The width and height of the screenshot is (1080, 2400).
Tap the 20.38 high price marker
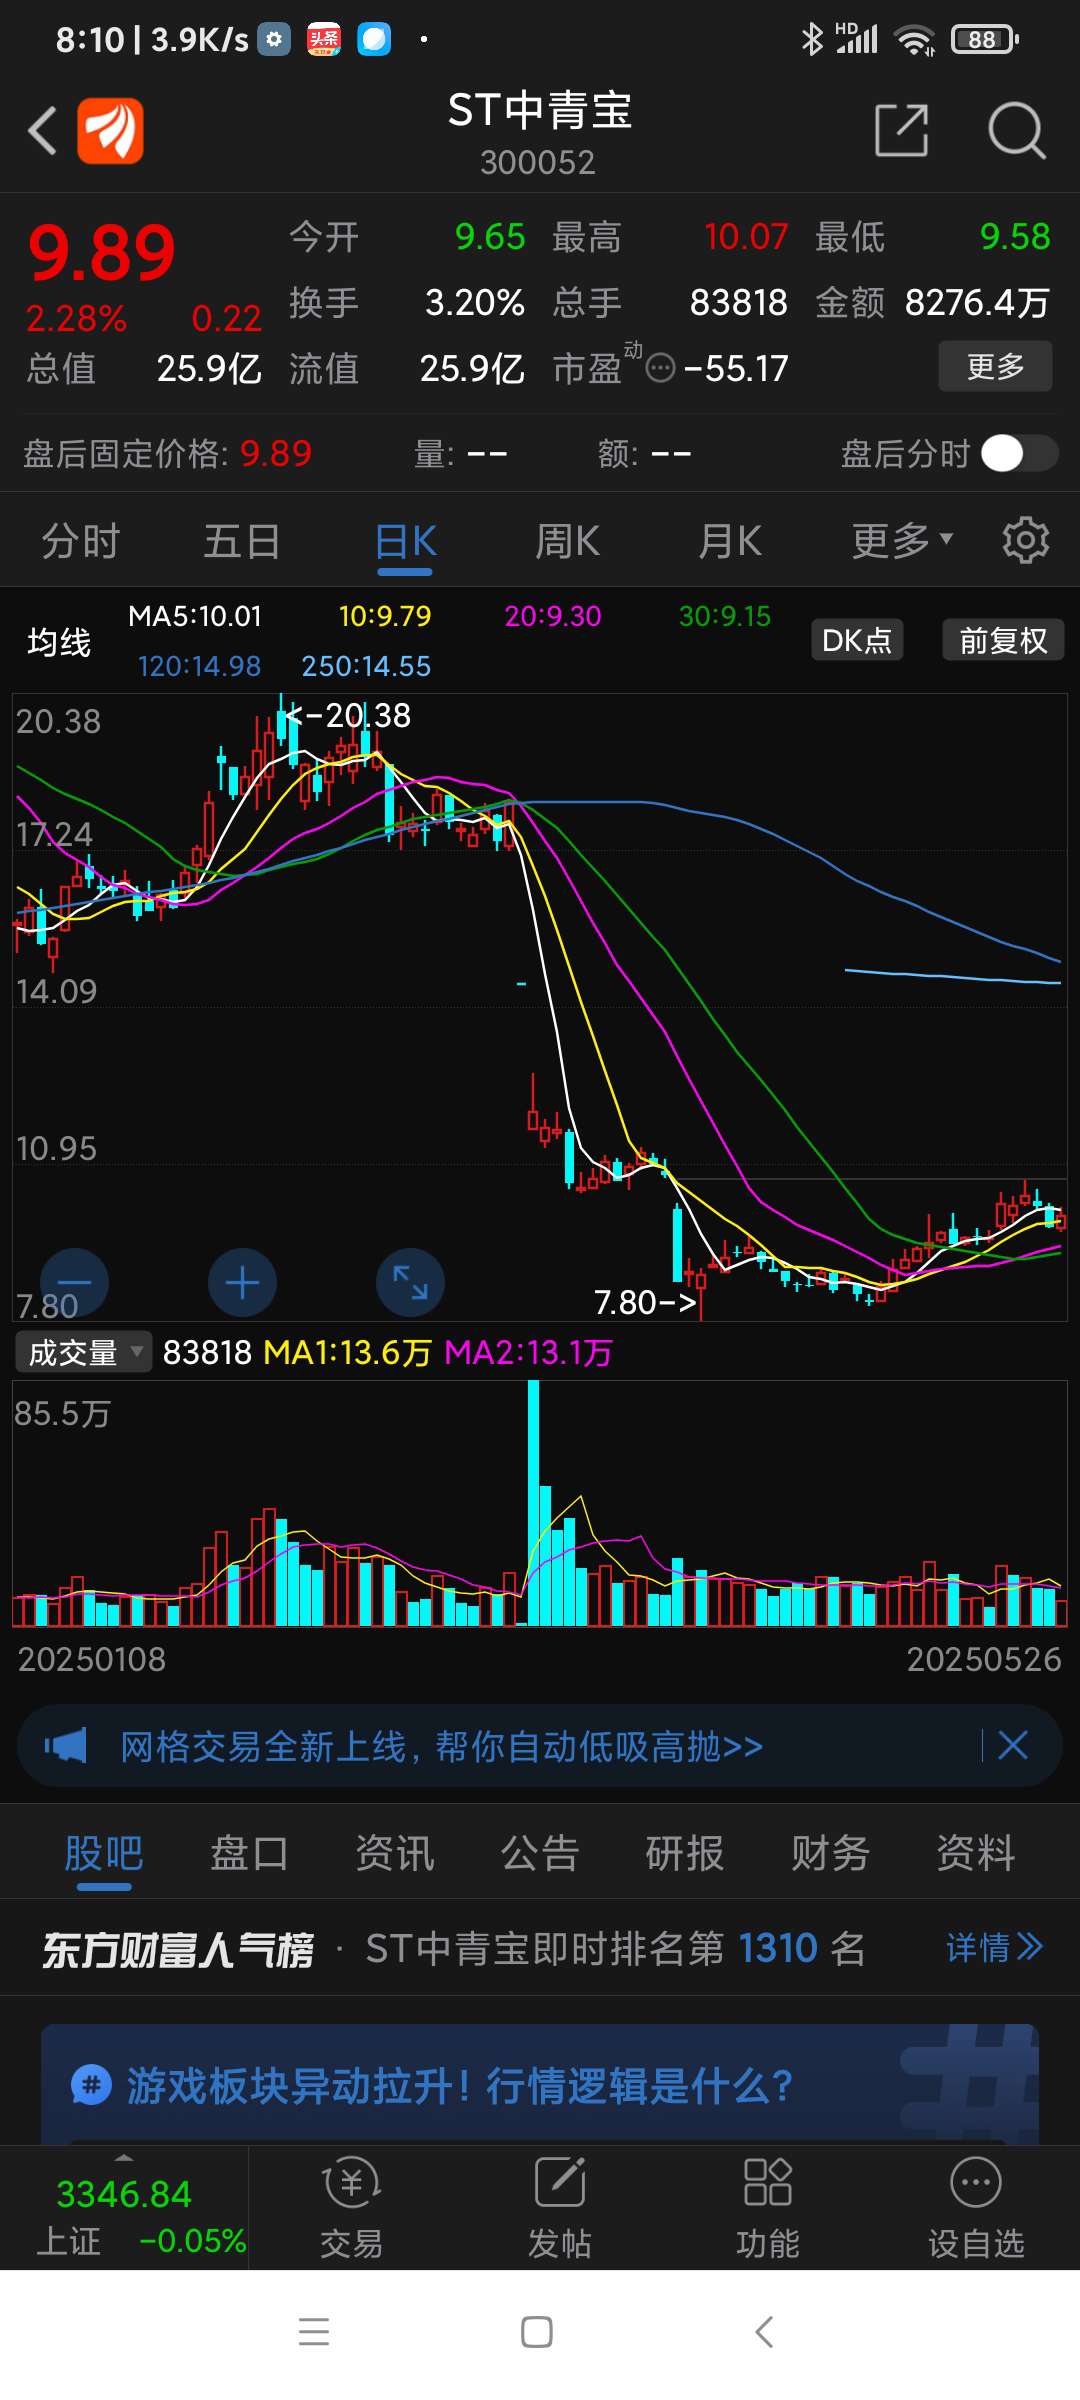pos(349,715)
